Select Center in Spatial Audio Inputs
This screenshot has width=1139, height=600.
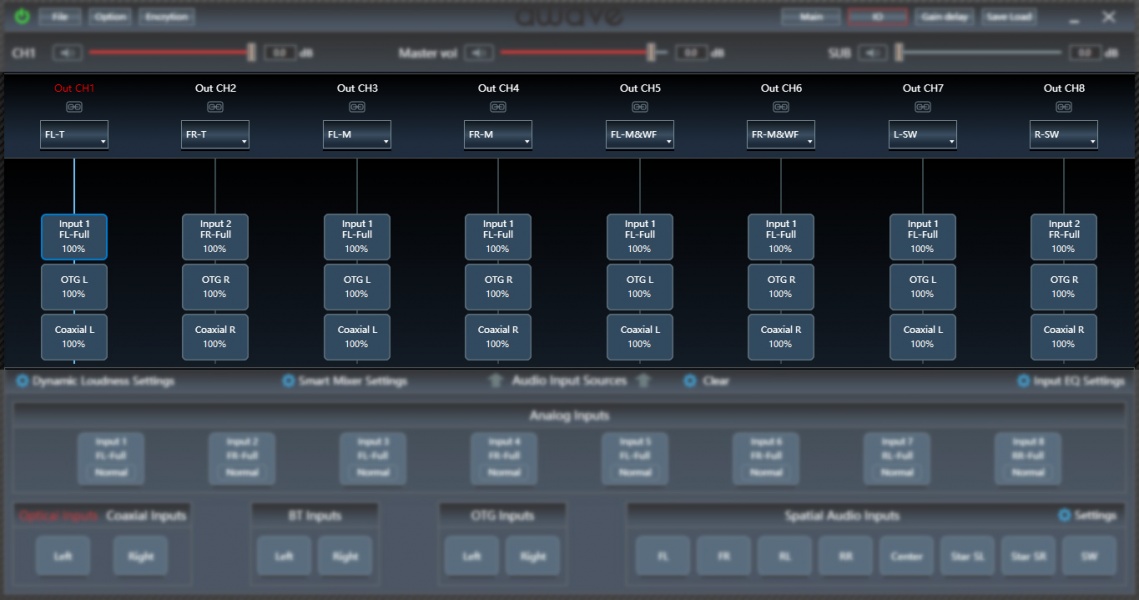pos(906,556)
